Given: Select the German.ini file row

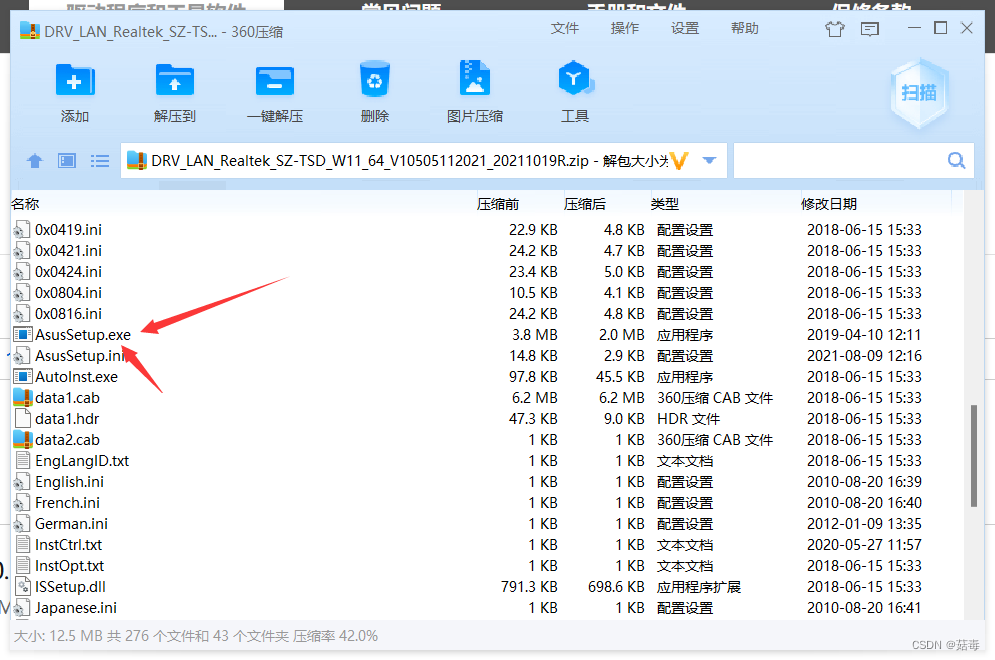Looking at the screenshot, I should click(x=485, y=524).
